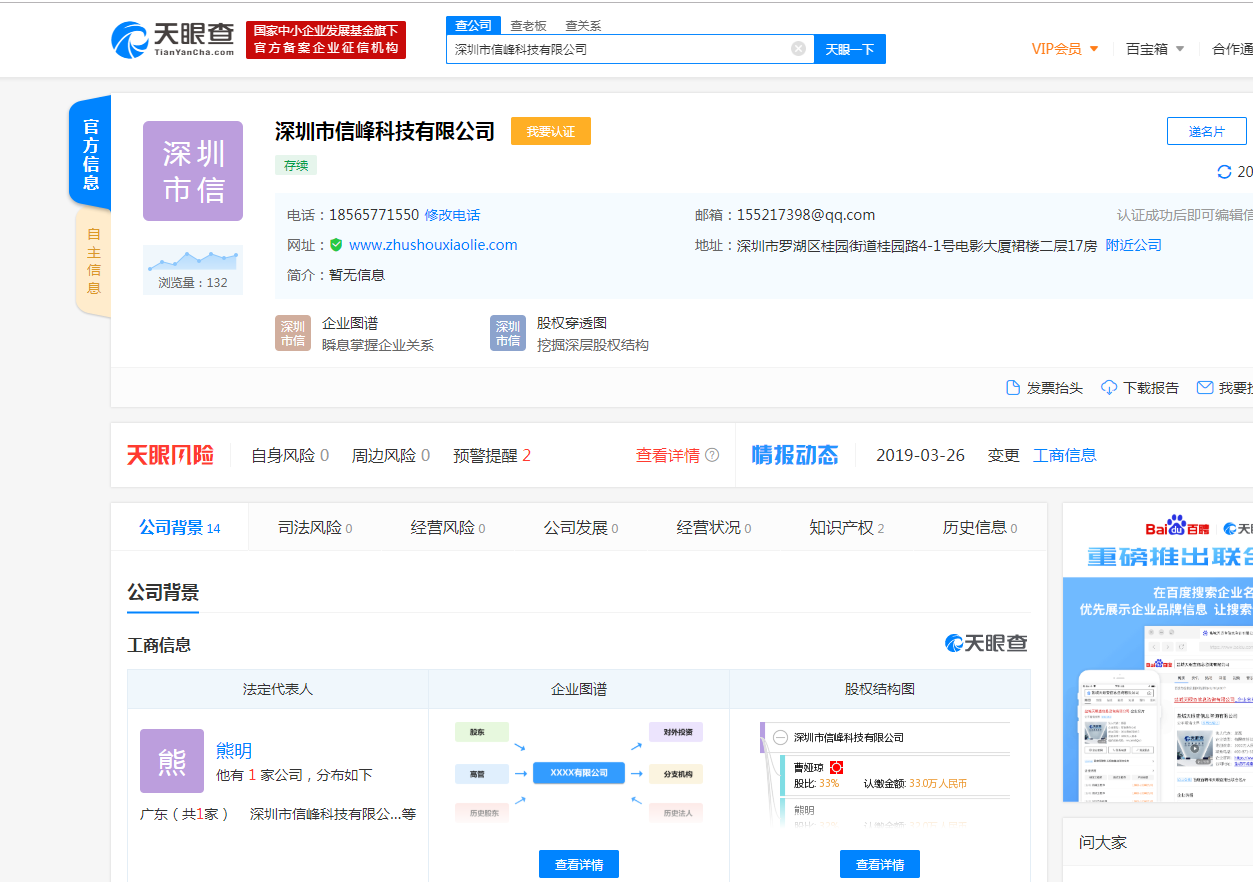Open the 企业图谱 enterprise graph icon
The height and width of the screenshot is (882, 1253).
(293, 333)
